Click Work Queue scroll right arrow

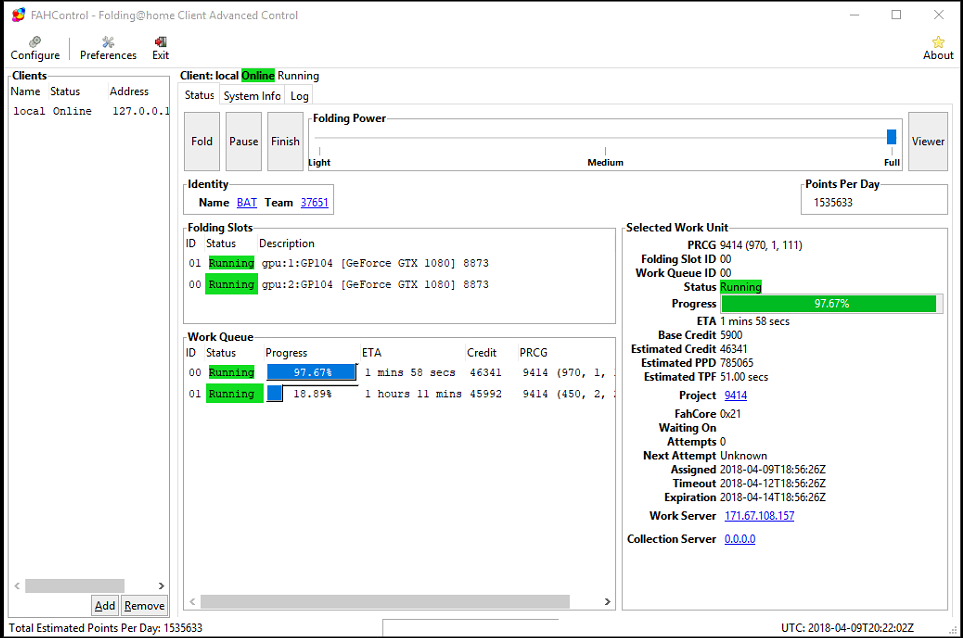coord(607,602)
